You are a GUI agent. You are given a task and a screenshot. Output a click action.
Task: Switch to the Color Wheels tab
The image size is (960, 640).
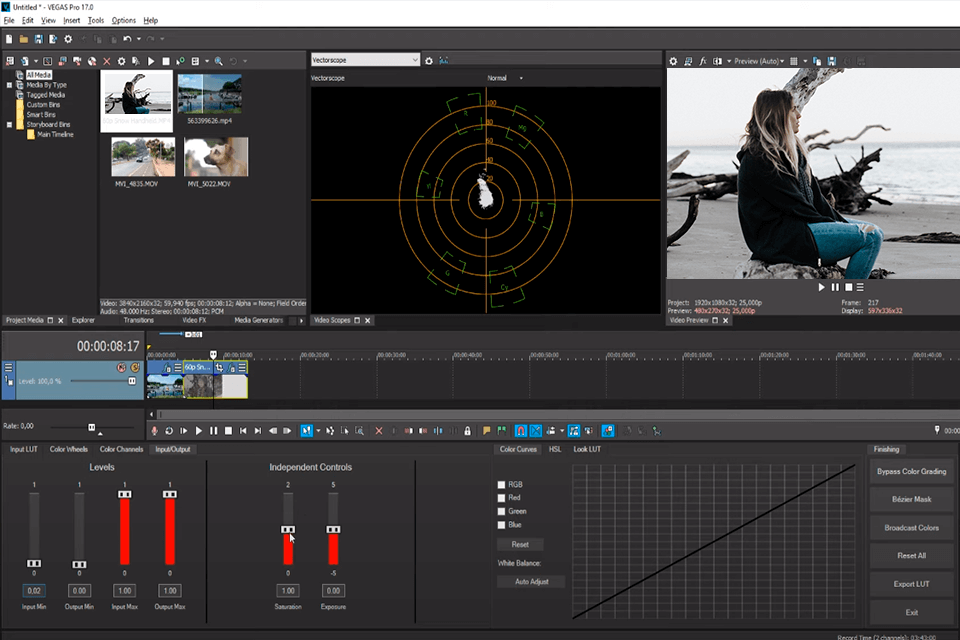[x=69, y=449]
